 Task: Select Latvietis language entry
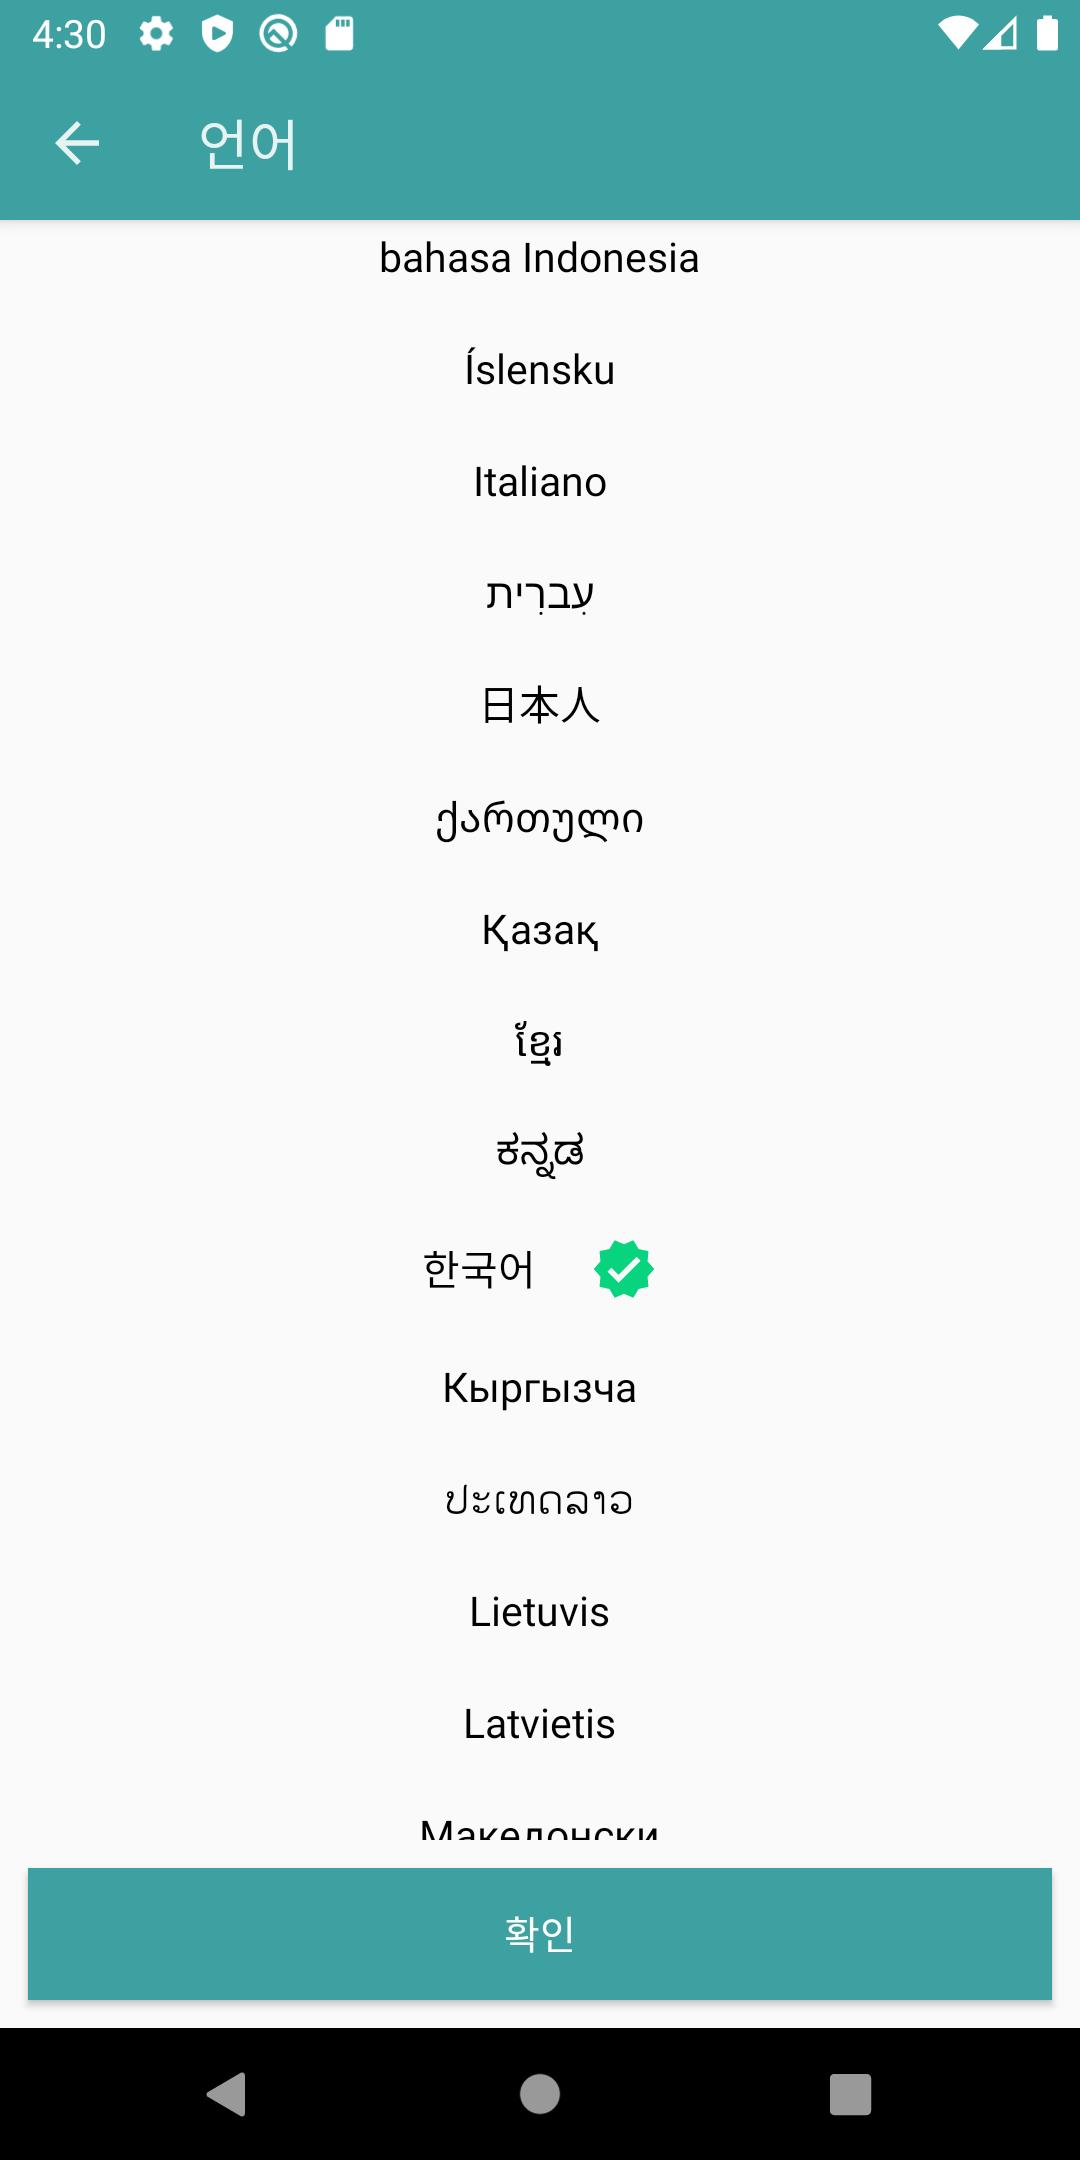pos(540,1724)
